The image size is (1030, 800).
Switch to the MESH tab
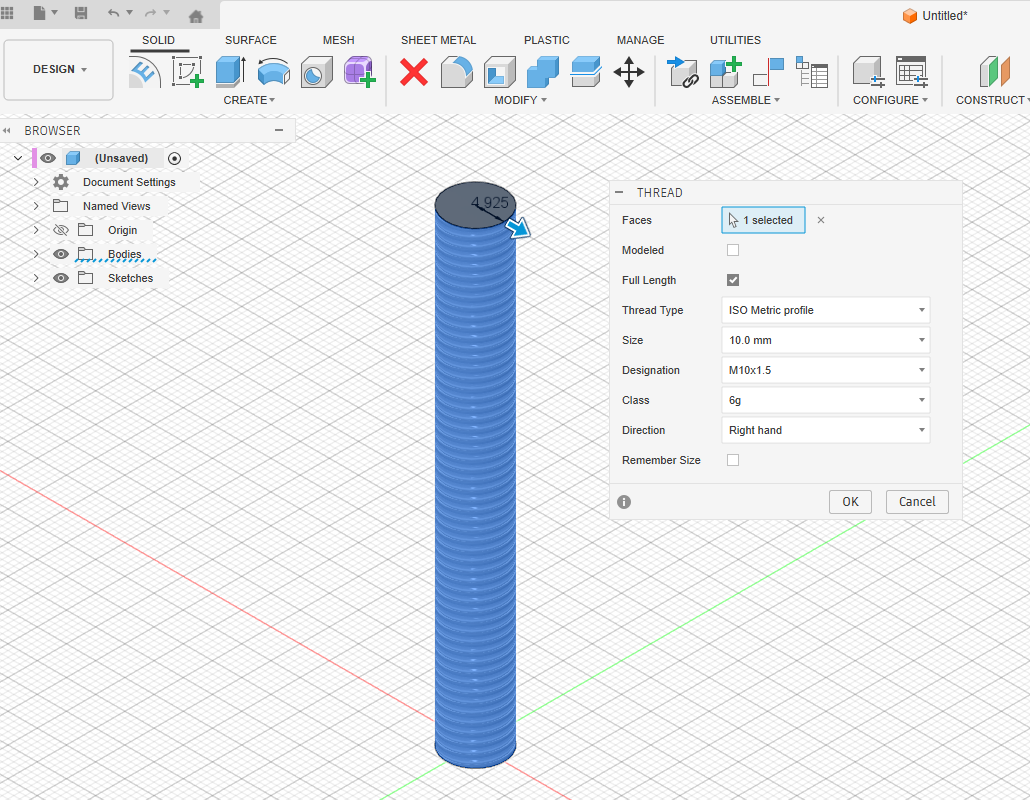pos(338,40)
